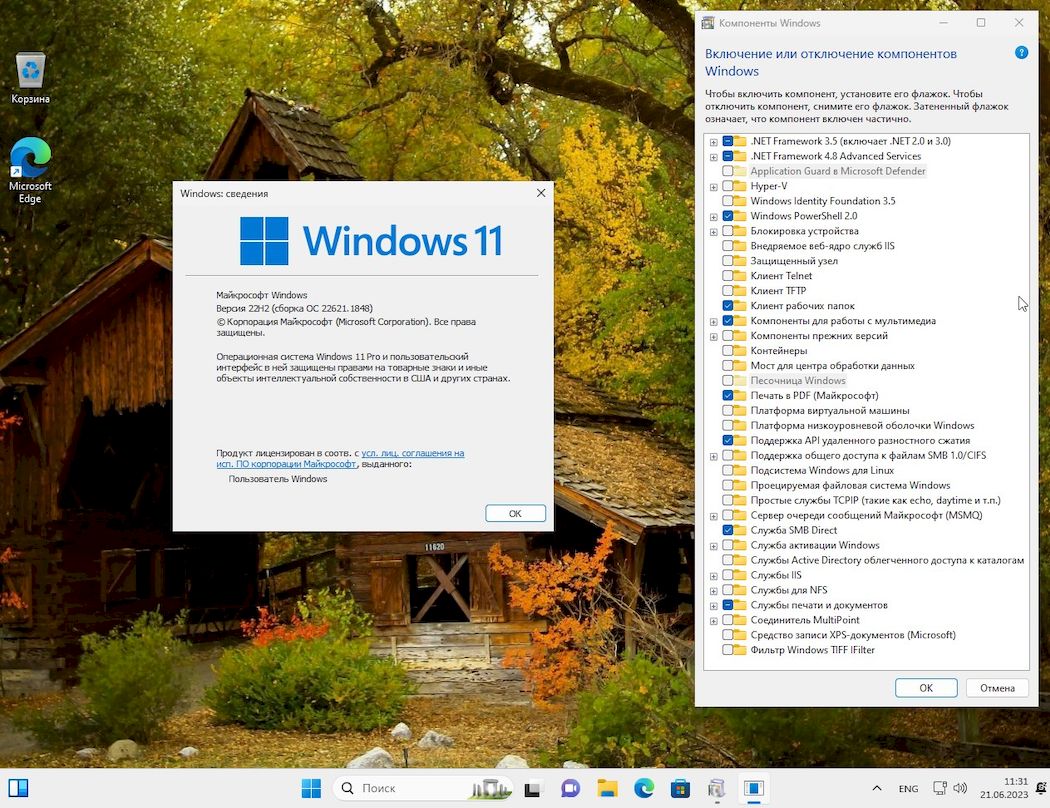Expand Службы печати и документов node
Viewport: 1050px width, 808px height.
pos(714,606)
